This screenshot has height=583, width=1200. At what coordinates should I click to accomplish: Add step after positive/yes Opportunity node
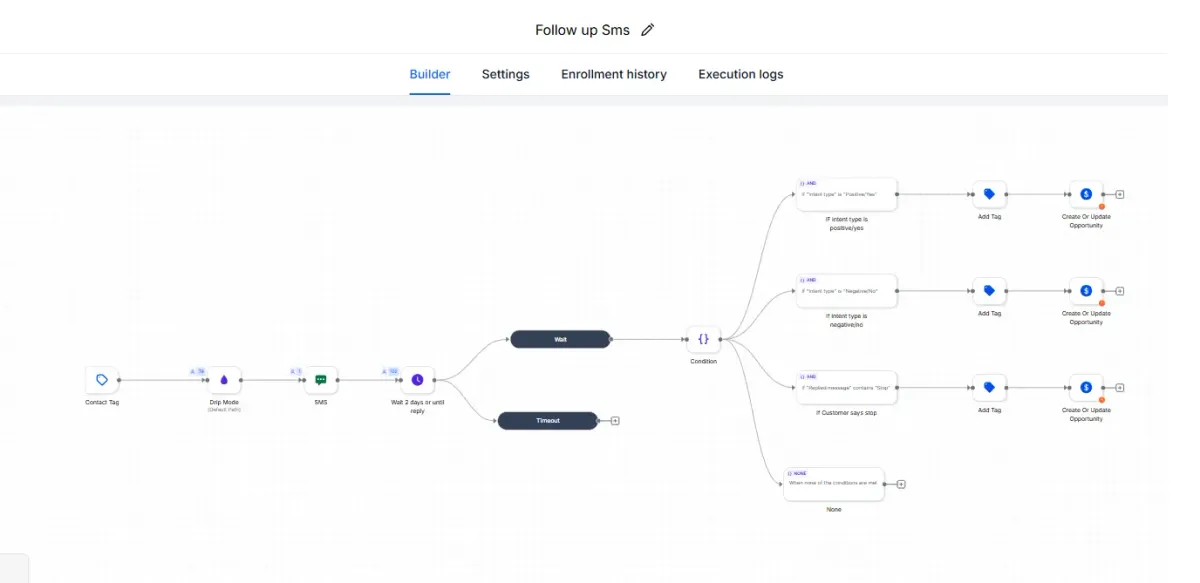(1120, 194)
